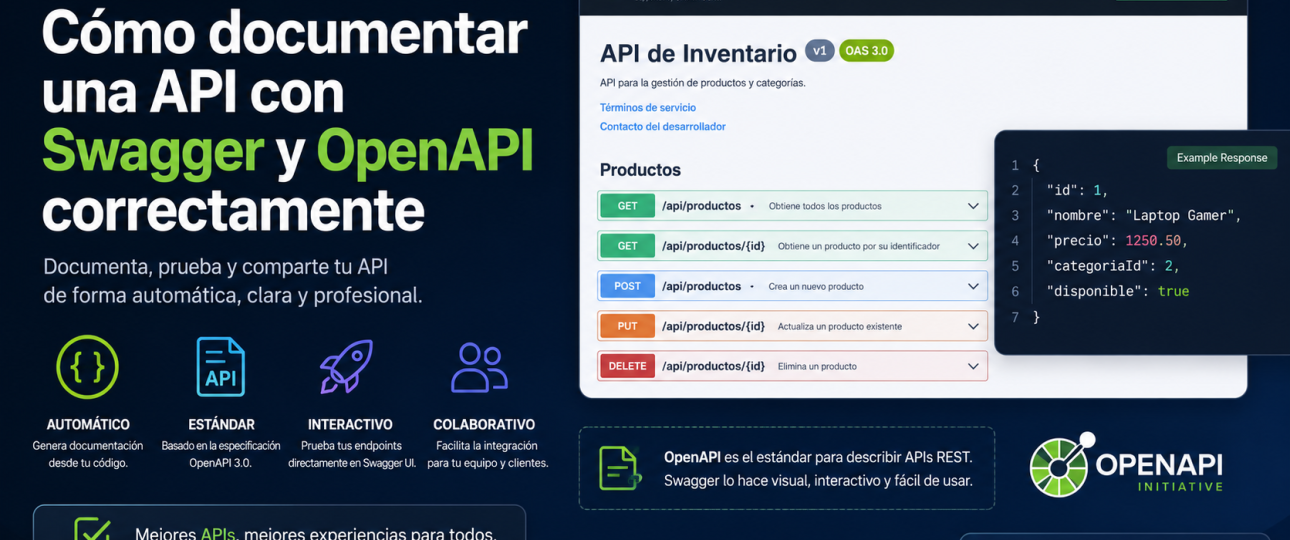The width and height of the screenshot is (1290, 540).
Task: Expand PUT /api/productos/{id} chevron
Action: click(x=973, y=326)
